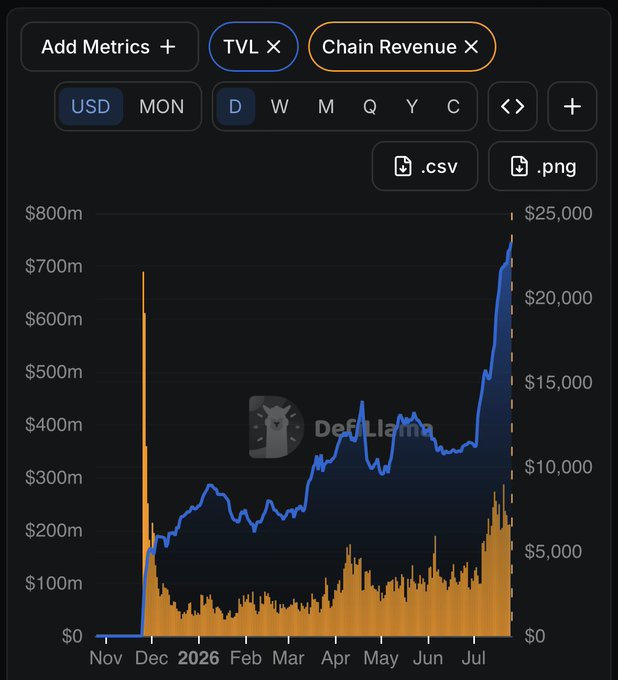Select the Chain Revenue metric chip

tap(402, 47)
